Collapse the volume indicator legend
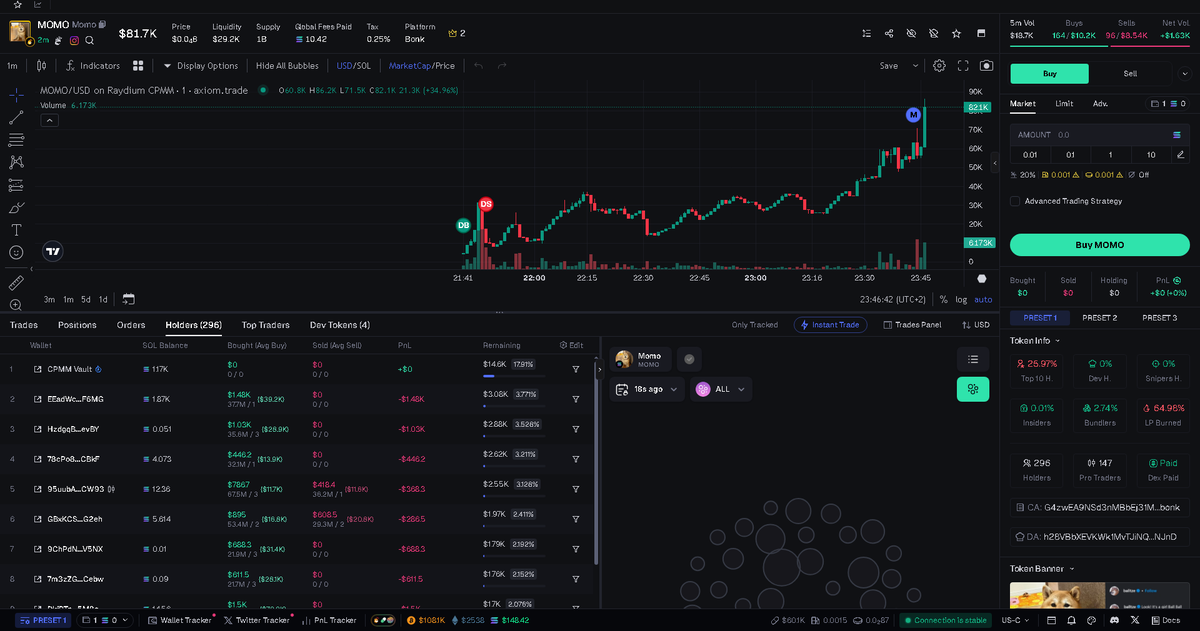 tap(49, 120)
